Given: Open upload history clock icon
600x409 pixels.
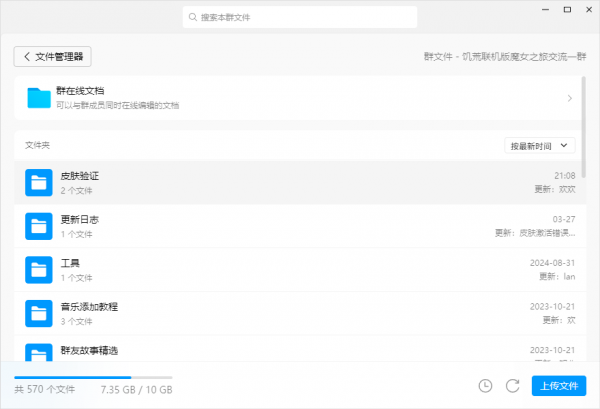Looking at the screenshot, I should point(485,386).
